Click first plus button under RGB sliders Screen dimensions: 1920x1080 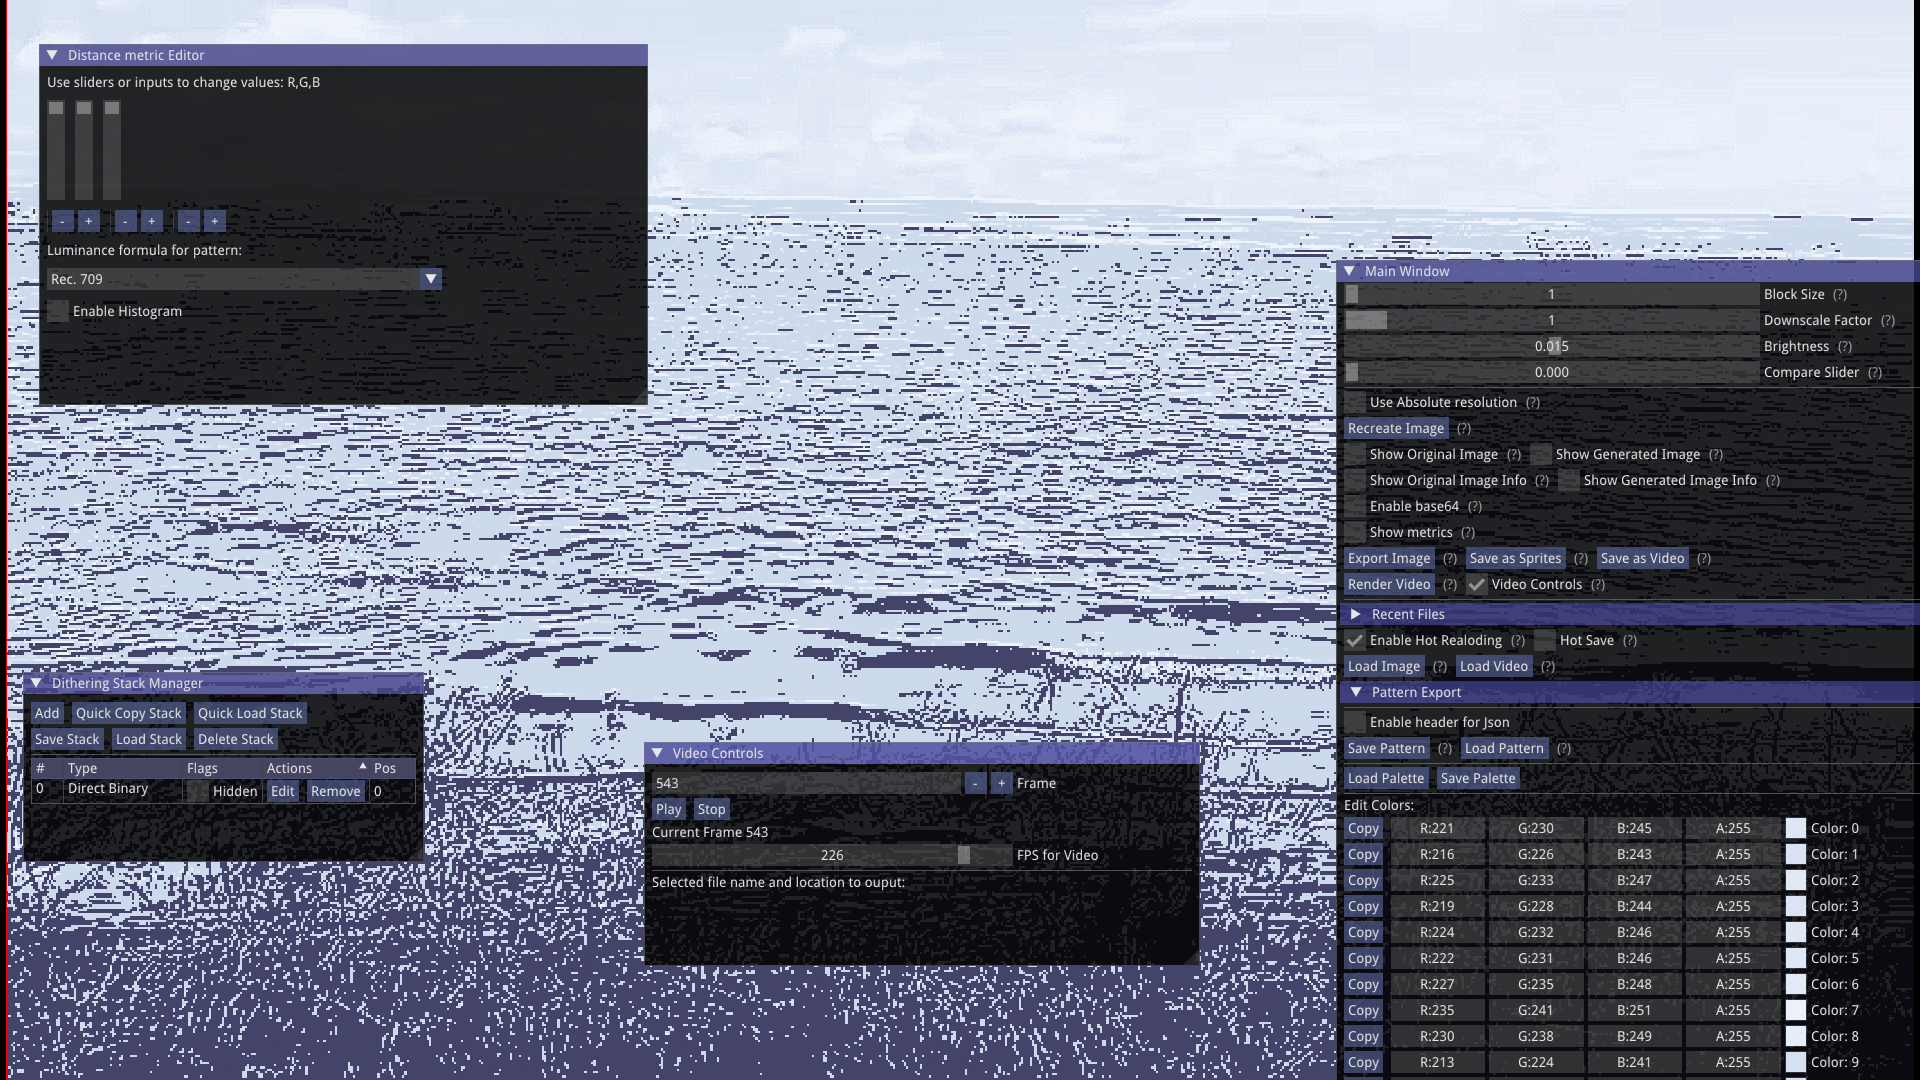pos(89,221)
